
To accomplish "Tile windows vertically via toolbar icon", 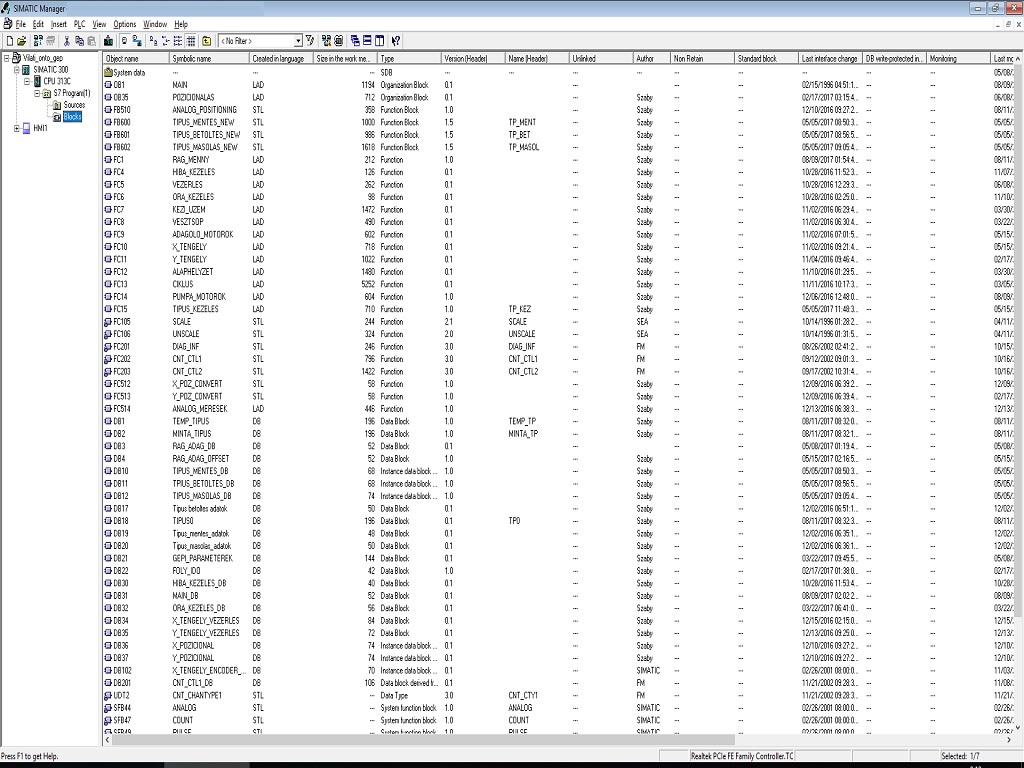I will click(379, 40).
